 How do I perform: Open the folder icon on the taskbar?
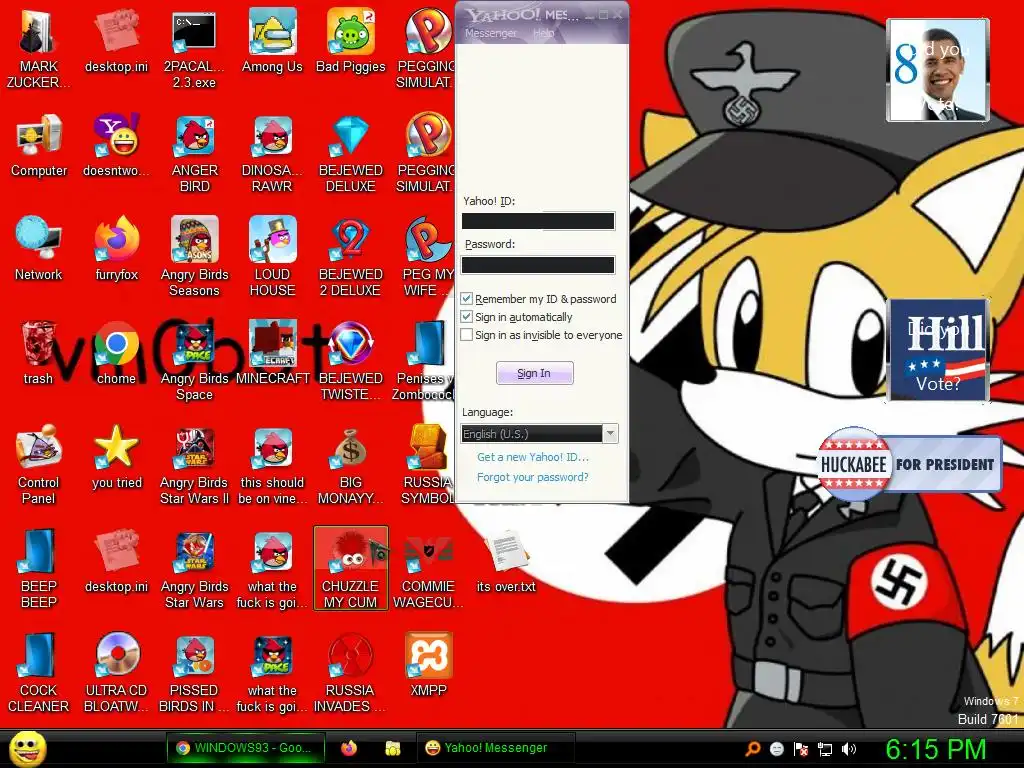[x=392, y=748]
